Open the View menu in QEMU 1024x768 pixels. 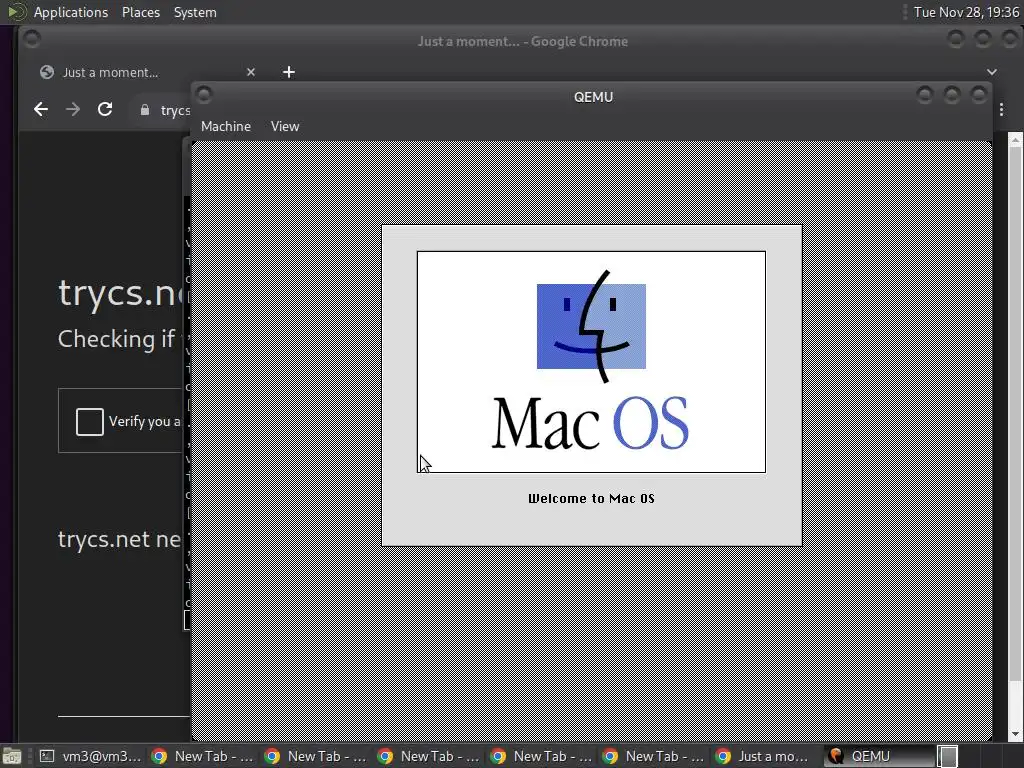click(x=285, y=126)
